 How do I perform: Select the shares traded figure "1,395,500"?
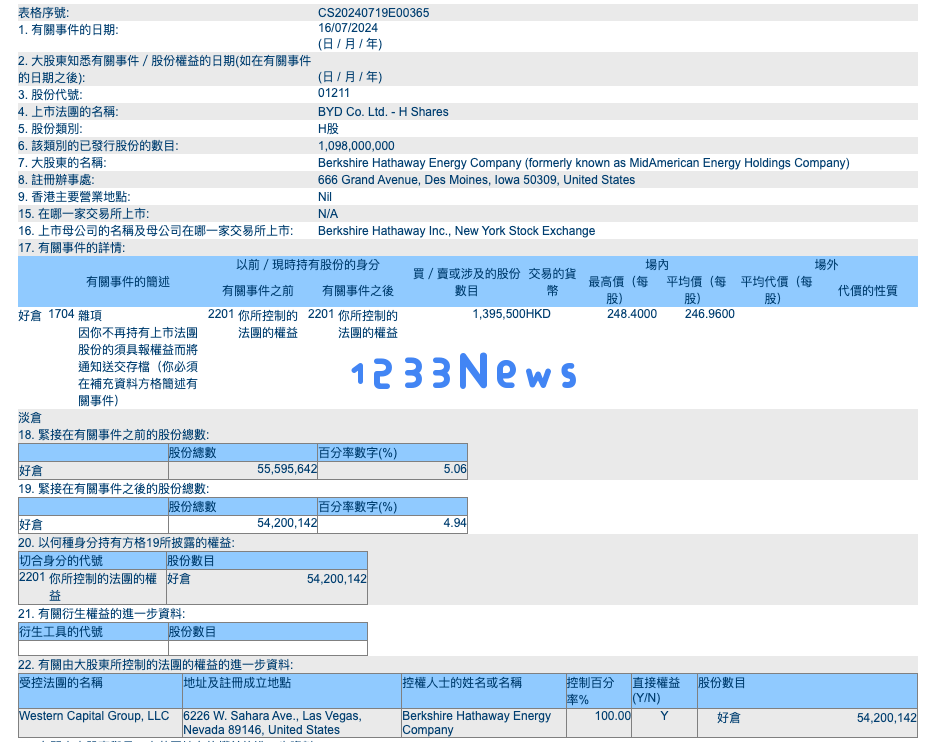click(499, 314)
